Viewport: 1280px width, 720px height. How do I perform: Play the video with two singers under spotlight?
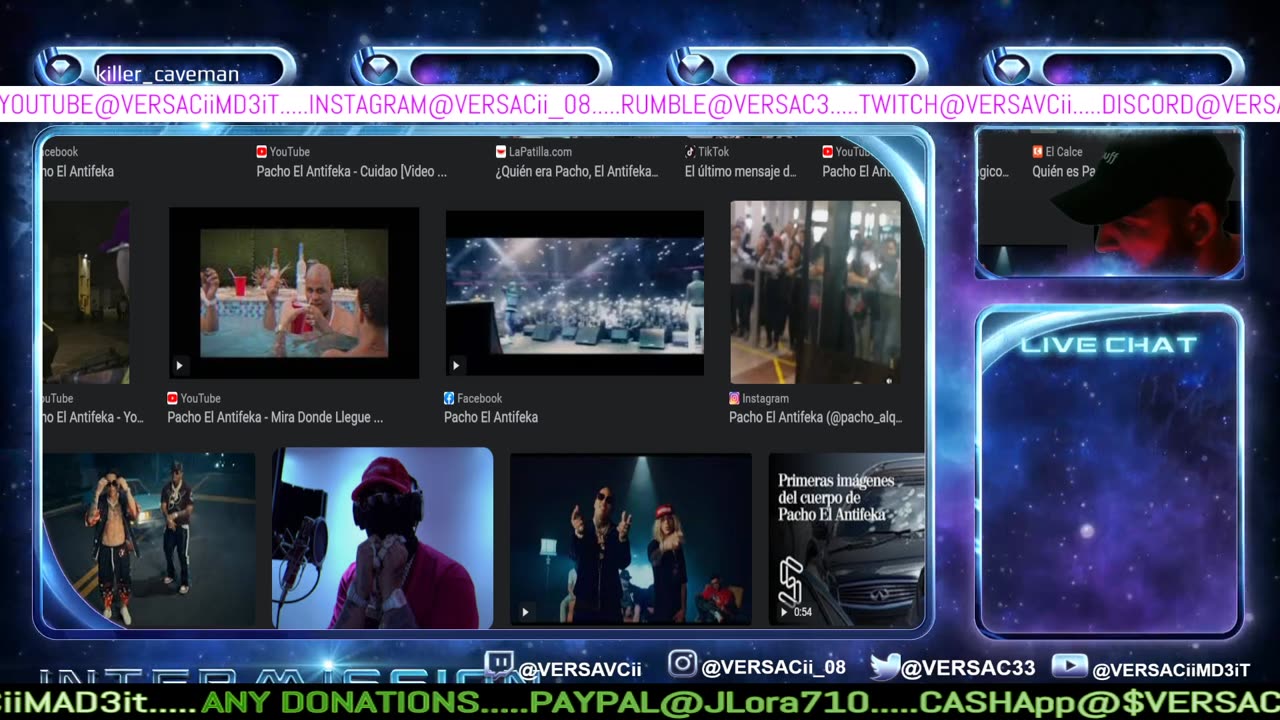click(x=630, y=540)
